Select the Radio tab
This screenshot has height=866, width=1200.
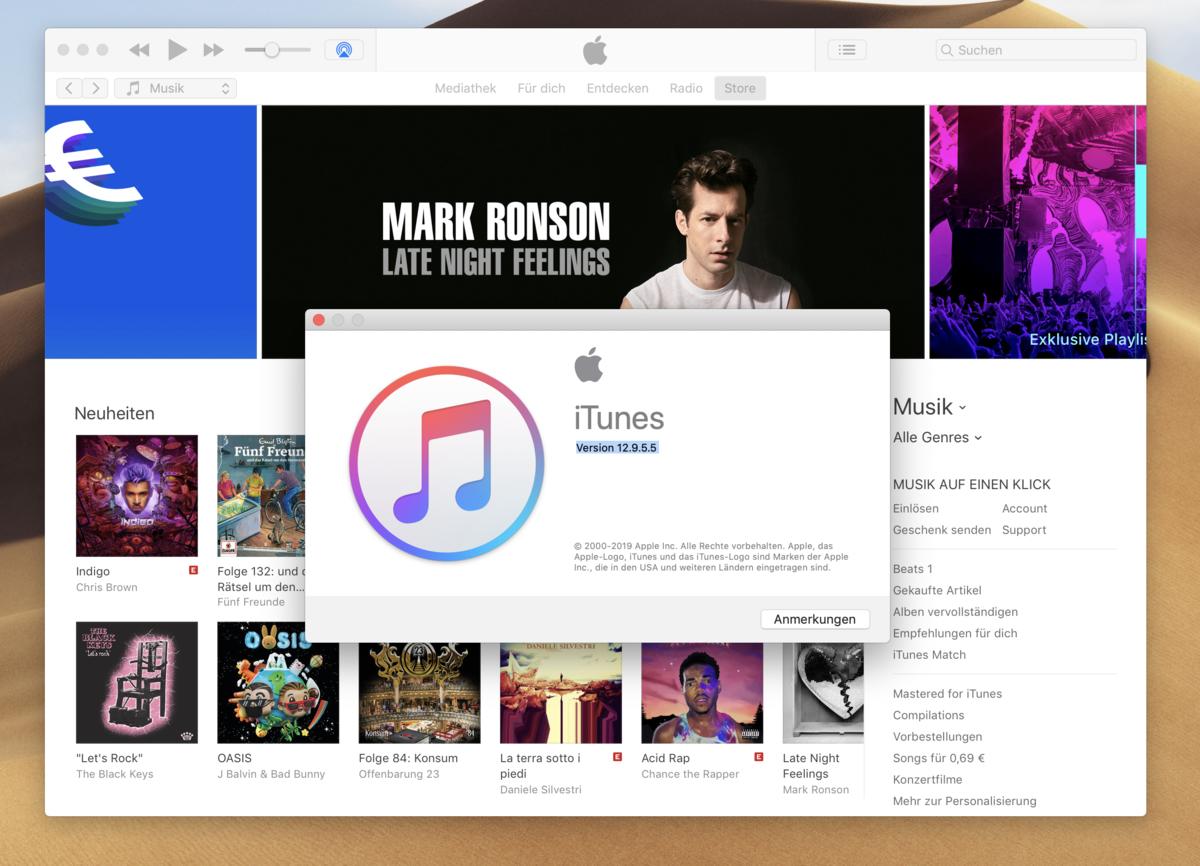[686, 88]
